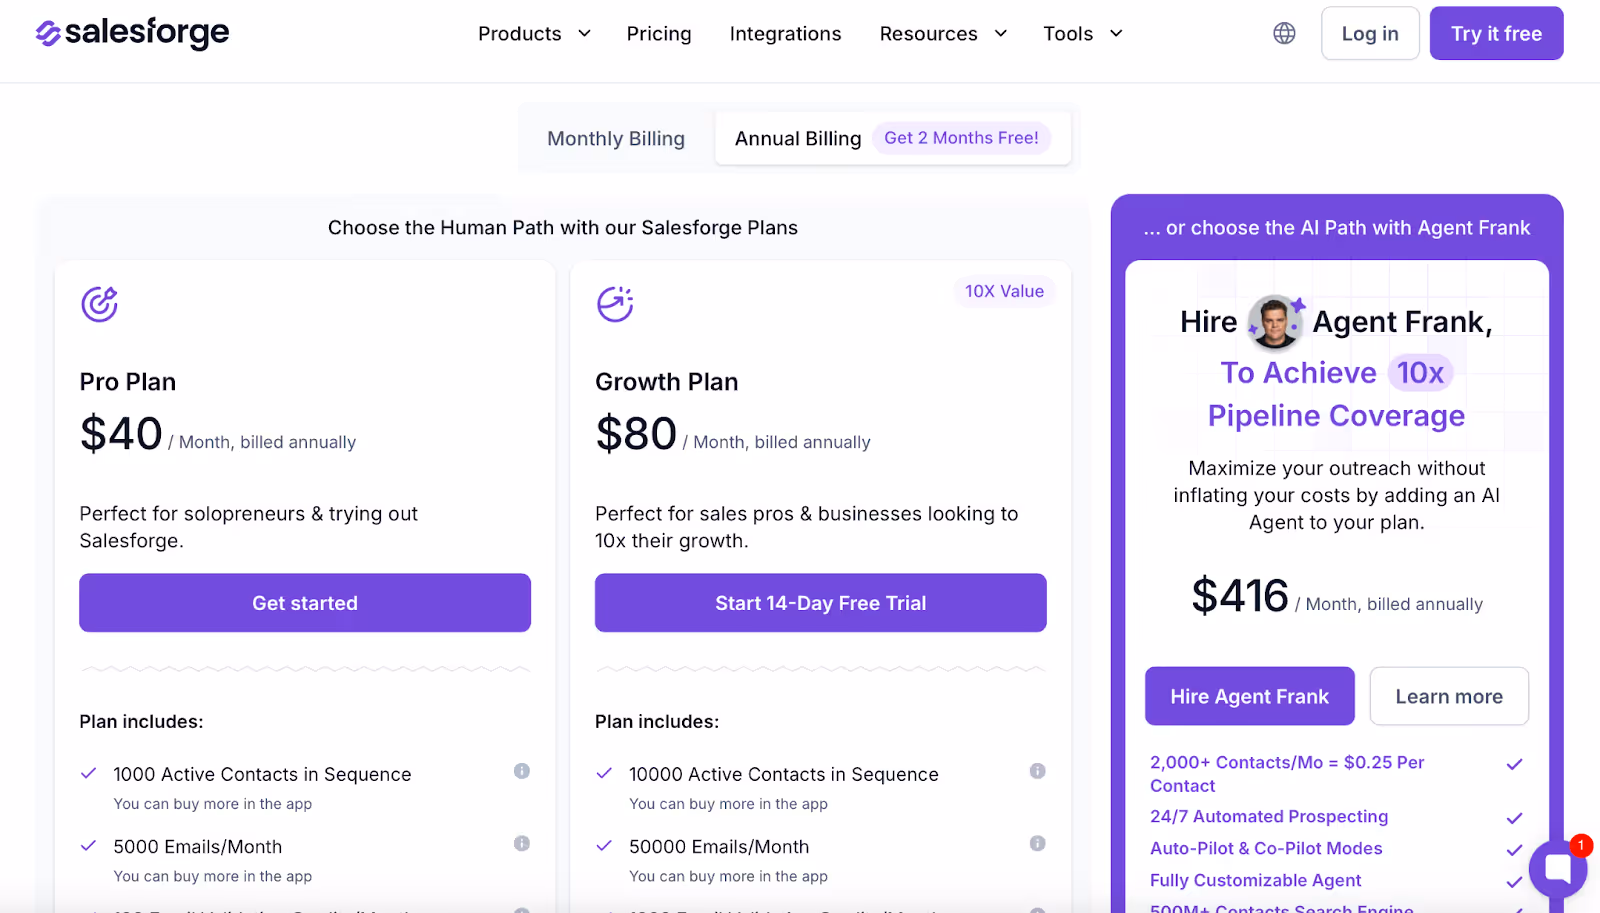
Task: Click the Pro Plan target icon
Action: 100,304
